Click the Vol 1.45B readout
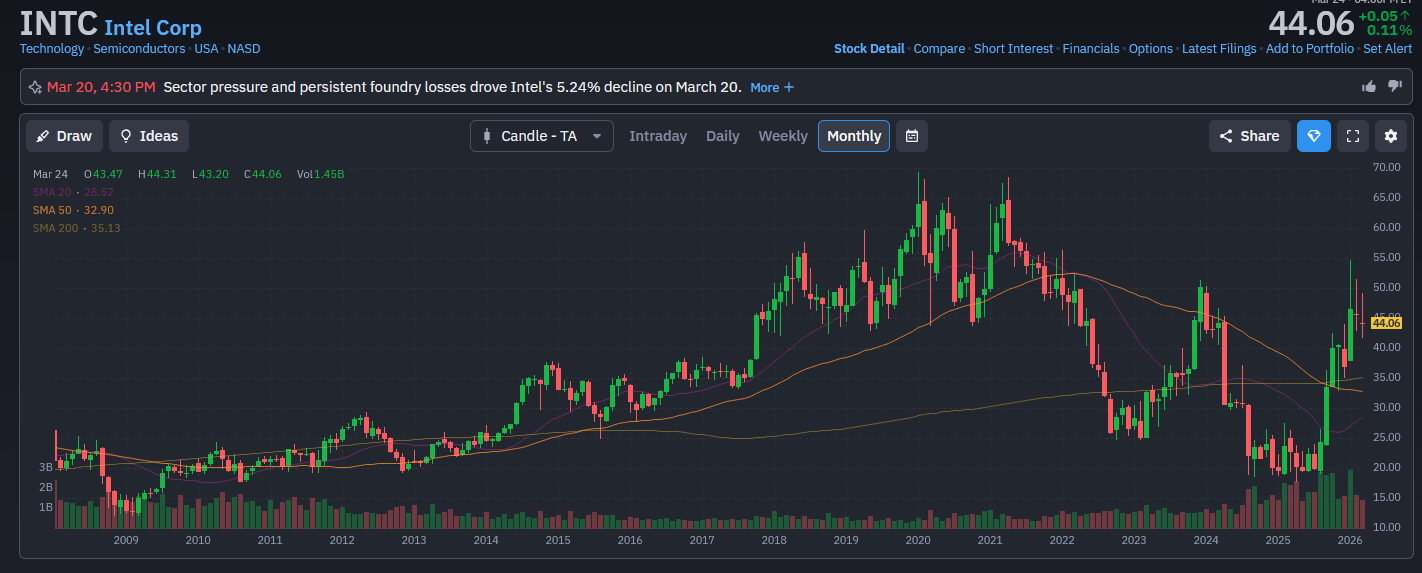This screenshot has width=1422, height=573. (x=321, y=174)
